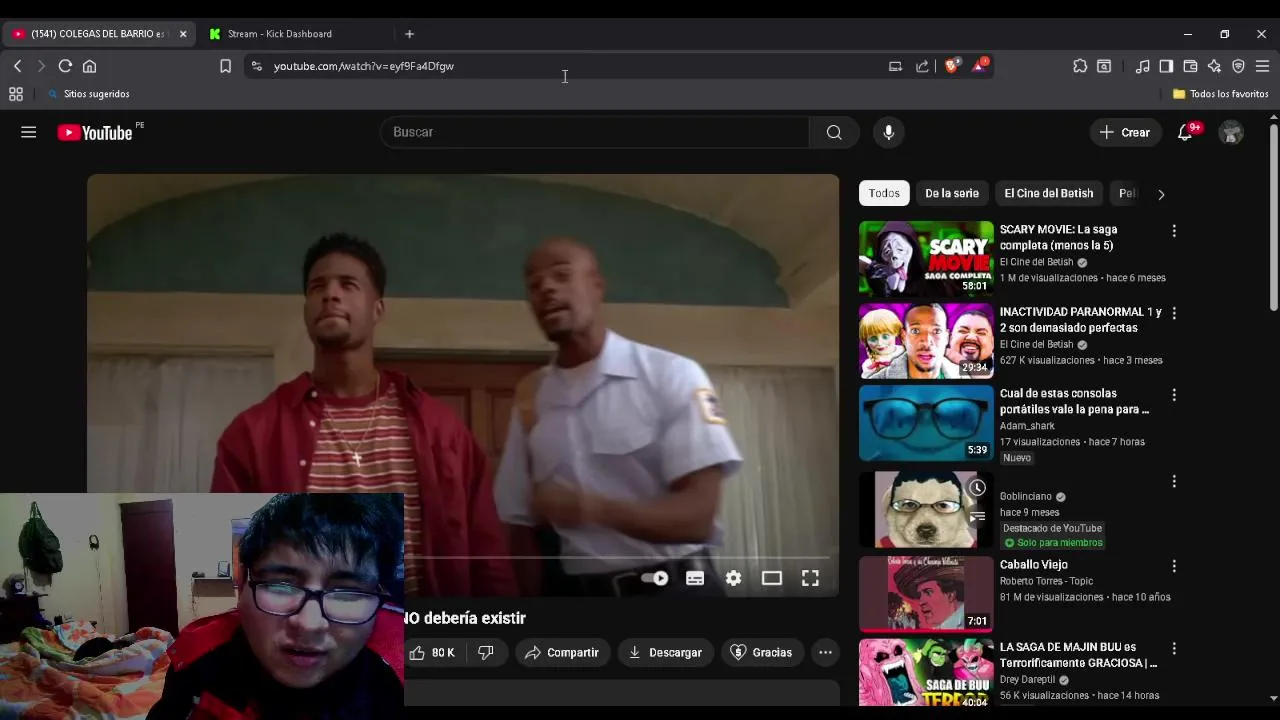1280x720 pixels.
Task: Switch the player to theater mode
Action: click(x=771, y=578)
